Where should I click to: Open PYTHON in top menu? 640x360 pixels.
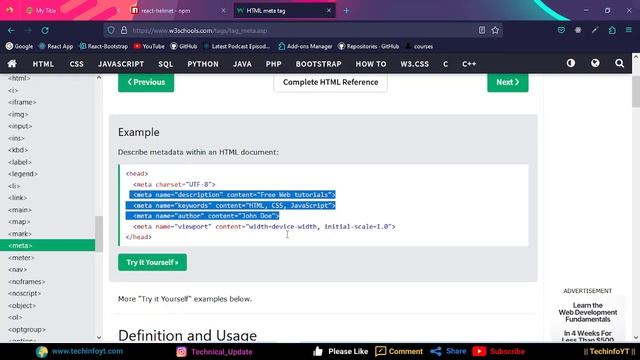click(203, 64)
